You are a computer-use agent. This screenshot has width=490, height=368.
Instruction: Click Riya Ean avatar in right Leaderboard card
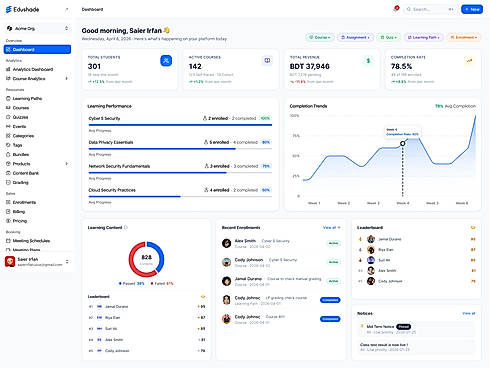tap(371, 250)
